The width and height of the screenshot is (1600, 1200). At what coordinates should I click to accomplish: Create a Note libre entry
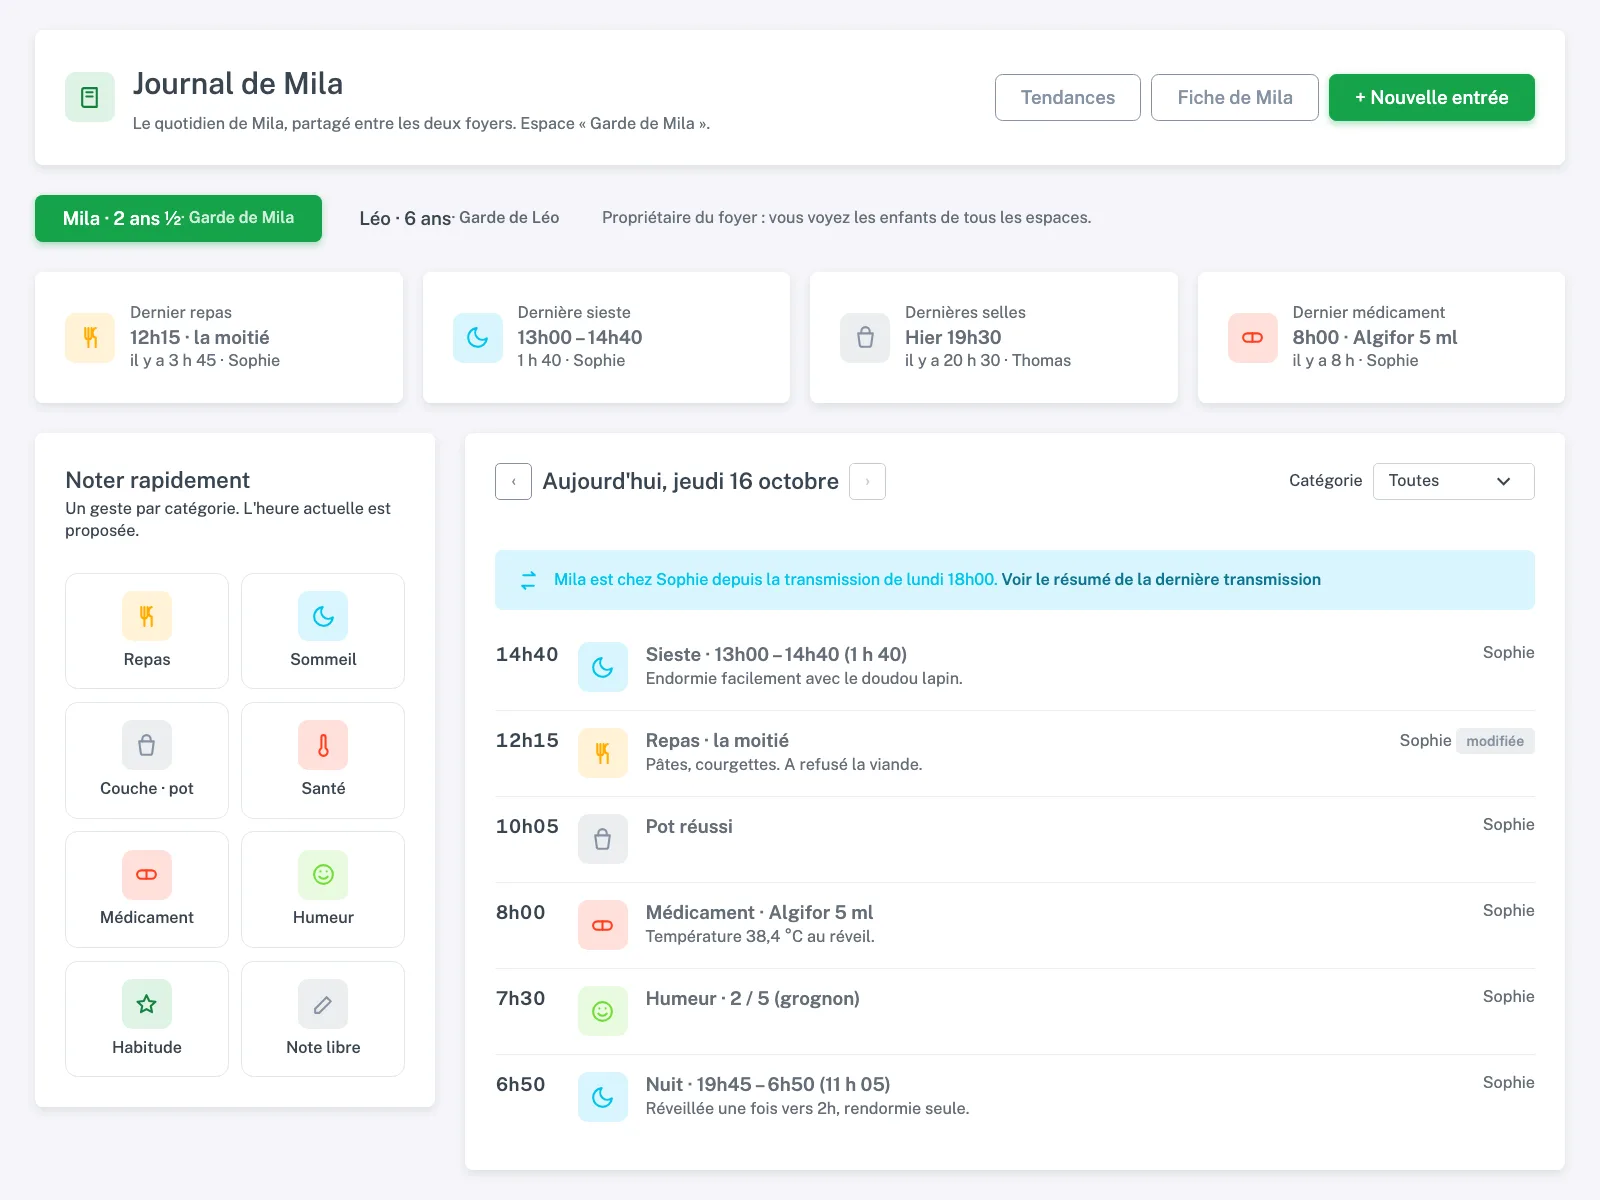[323, 1019]
